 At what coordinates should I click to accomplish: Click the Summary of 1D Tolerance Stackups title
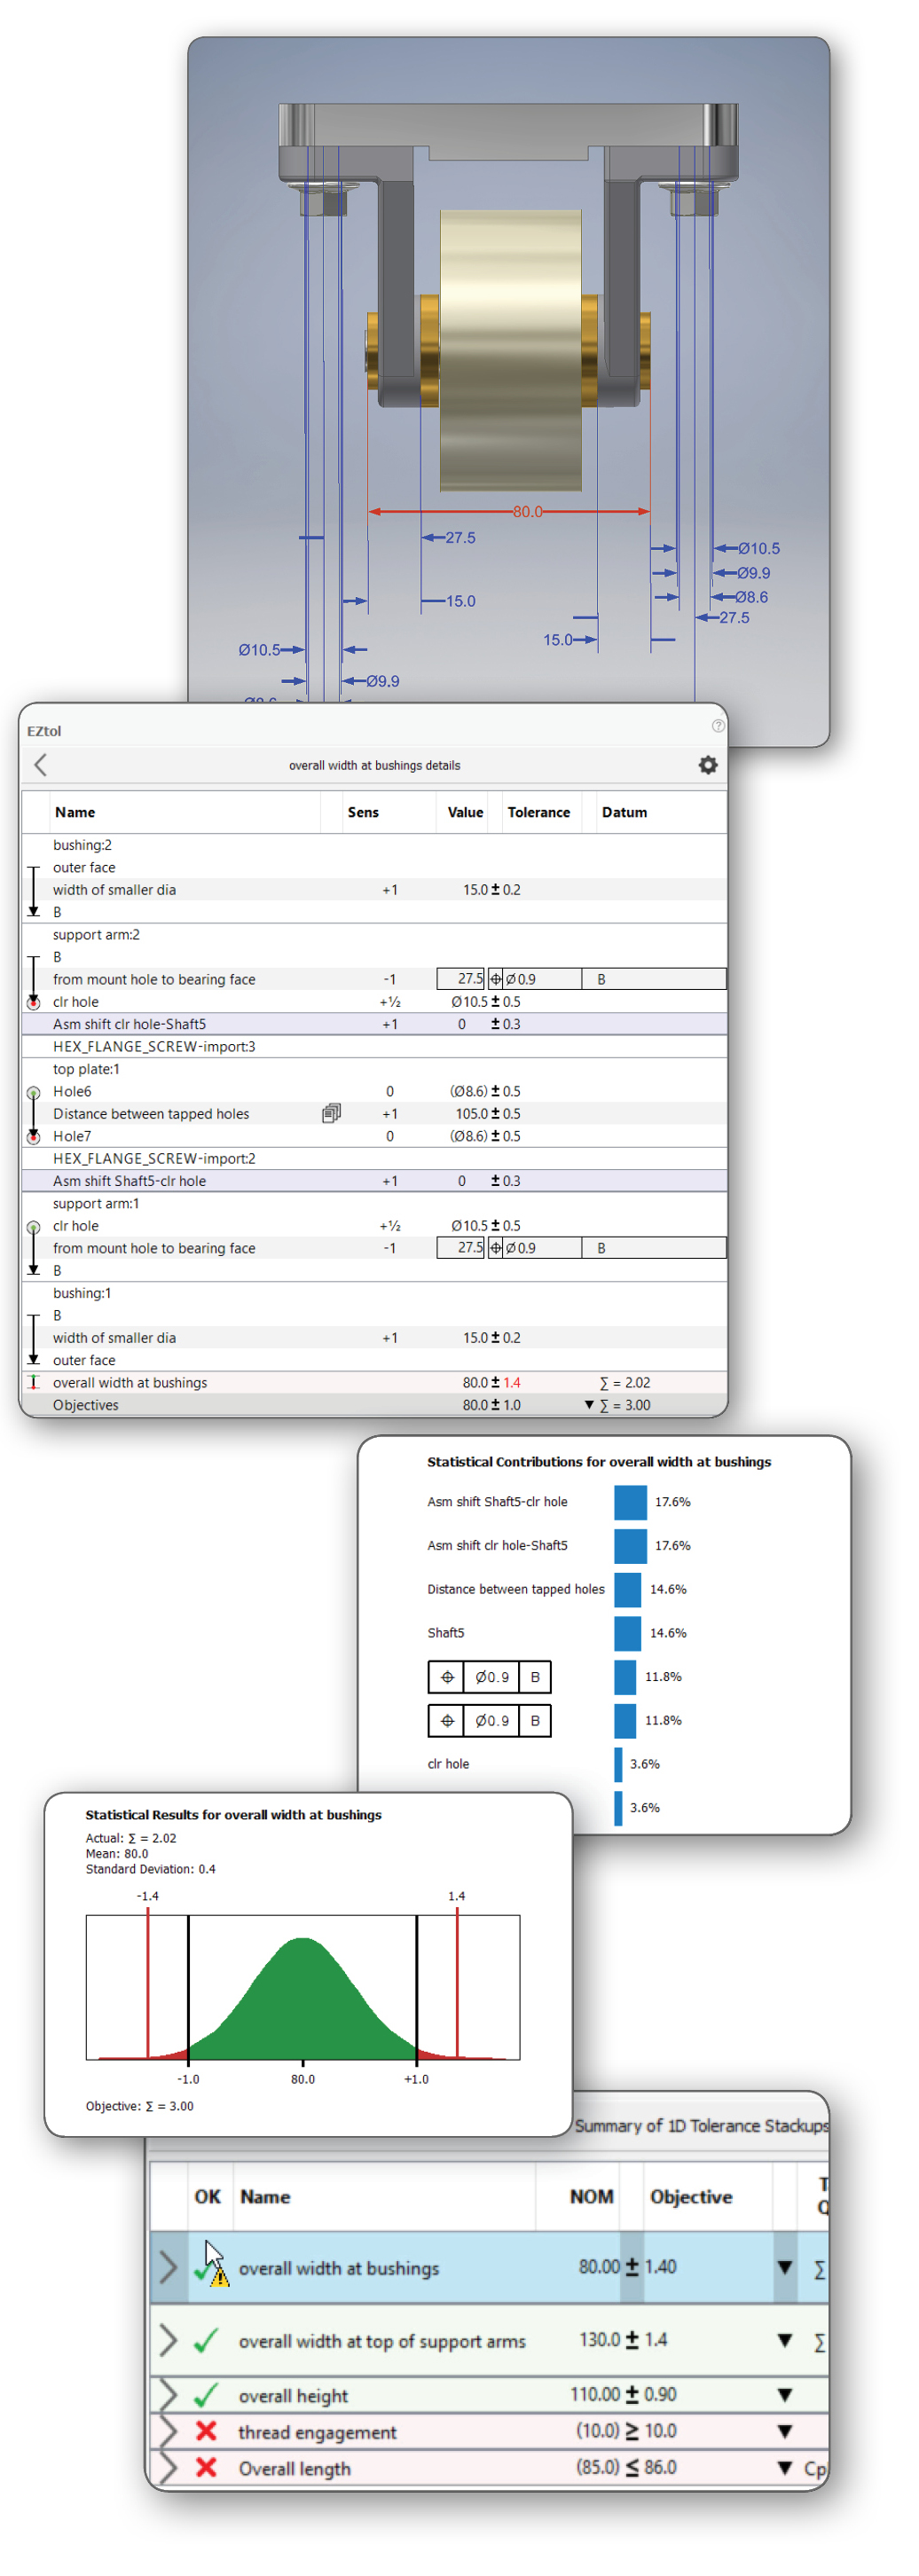point(701,2125)
